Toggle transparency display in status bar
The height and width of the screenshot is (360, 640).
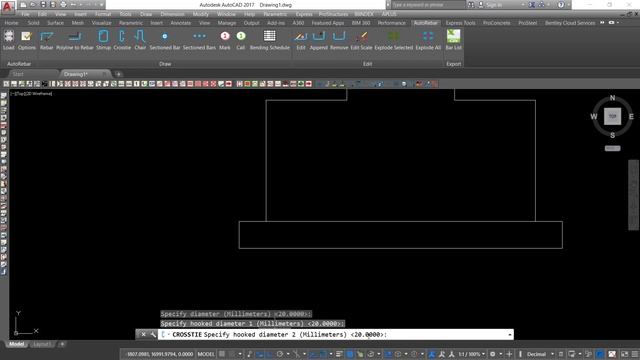[350, 354]
